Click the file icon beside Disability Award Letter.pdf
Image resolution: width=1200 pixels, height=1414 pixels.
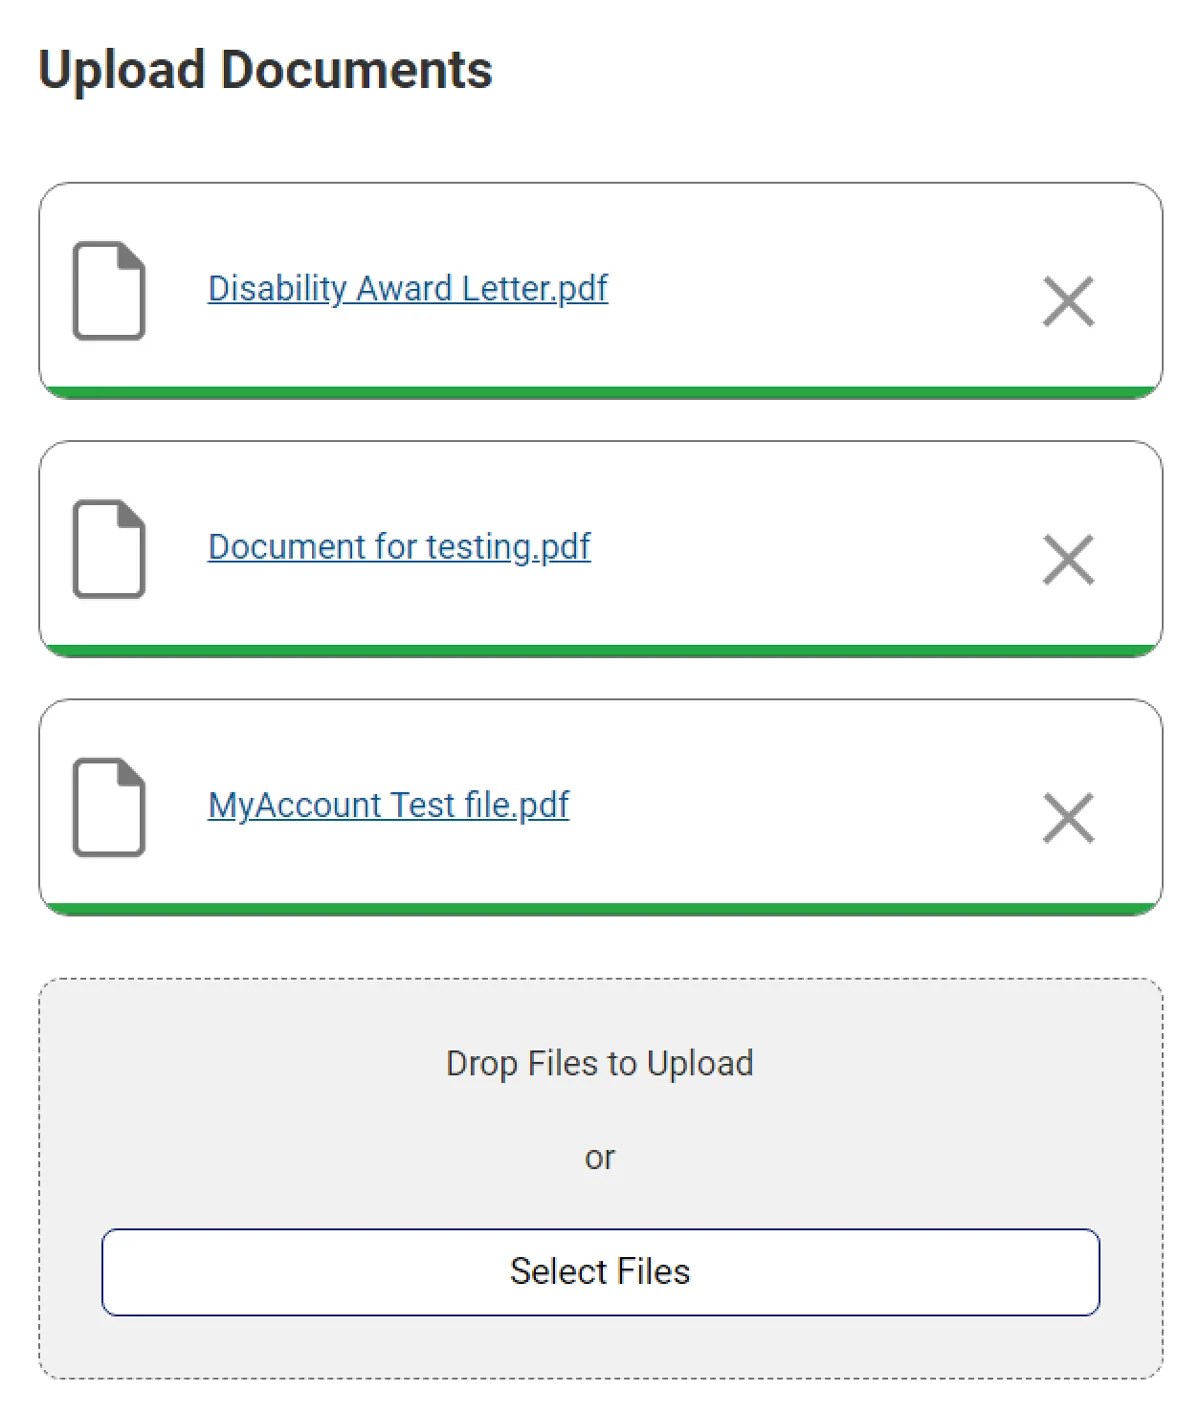(109, 290)
